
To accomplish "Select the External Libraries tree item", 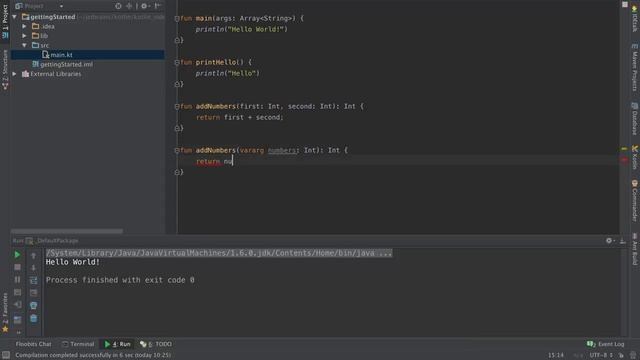I will pos(51,74).
